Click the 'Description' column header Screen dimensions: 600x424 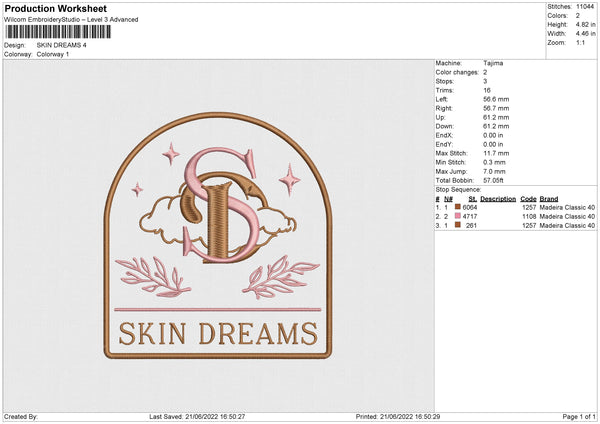click(x=498, y=199)
